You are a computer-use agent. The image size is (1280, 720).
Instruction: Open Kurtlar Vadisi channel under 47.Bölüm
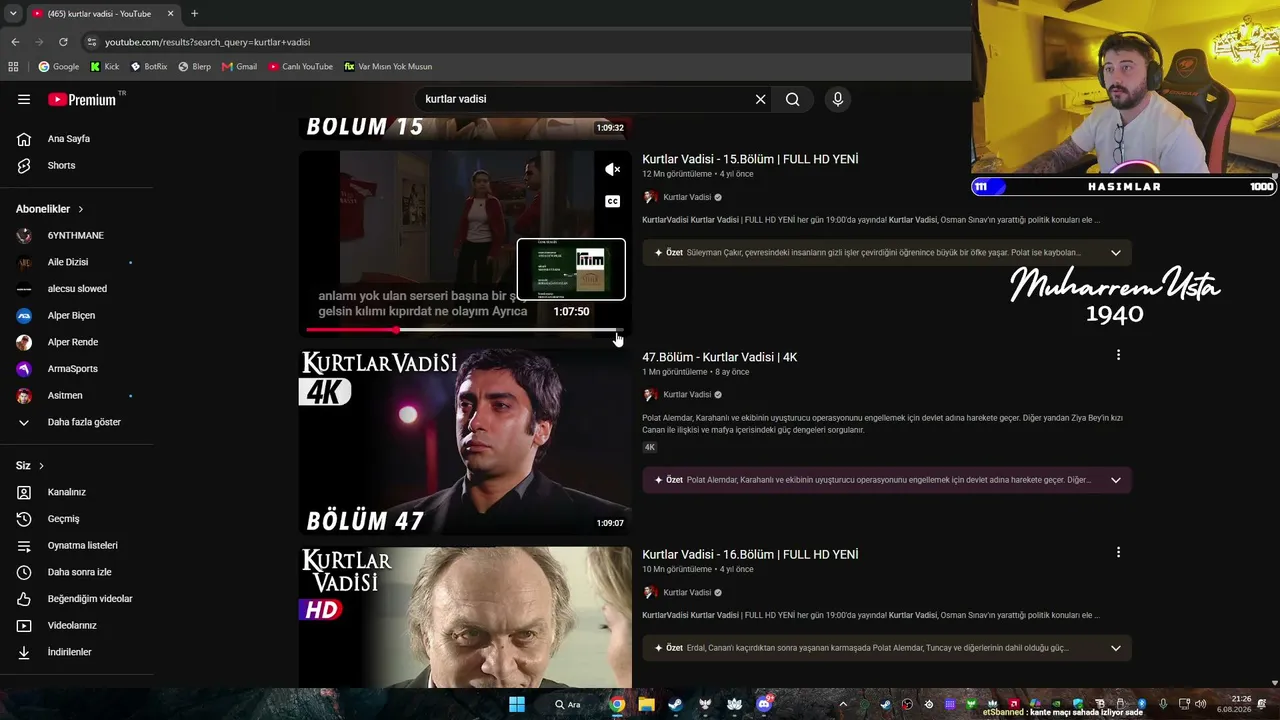click(687, 395)
